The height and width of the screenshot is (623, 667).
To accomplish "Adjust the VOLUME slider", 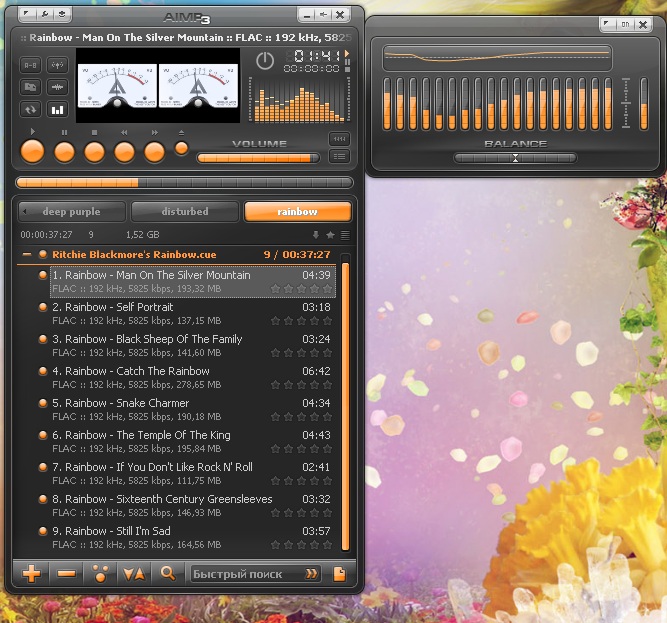I will [258, 158].
